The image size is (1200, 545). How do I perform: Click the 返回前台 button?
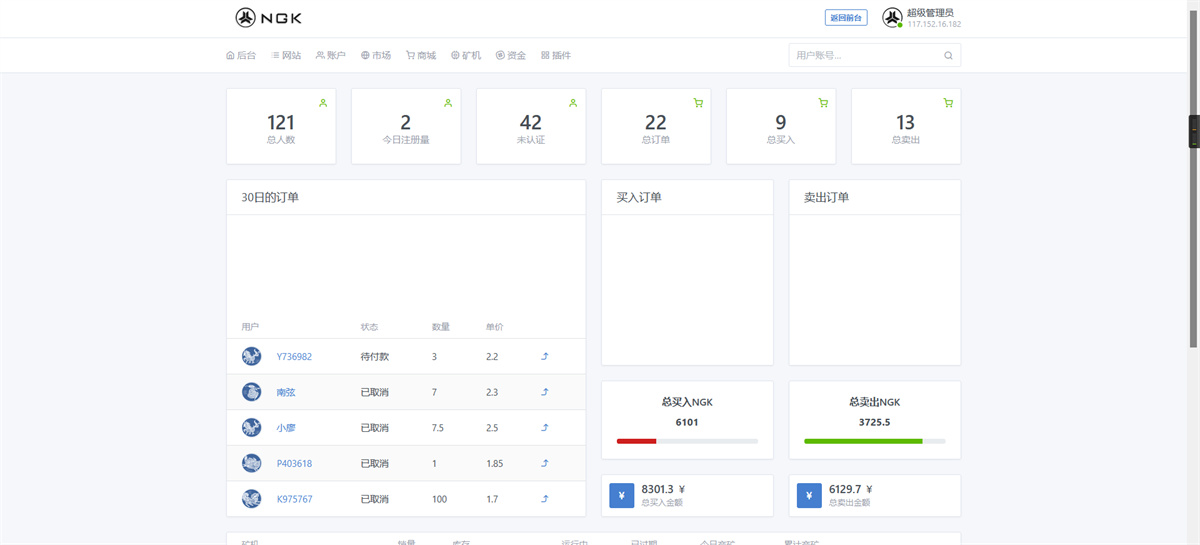[846, 18]
